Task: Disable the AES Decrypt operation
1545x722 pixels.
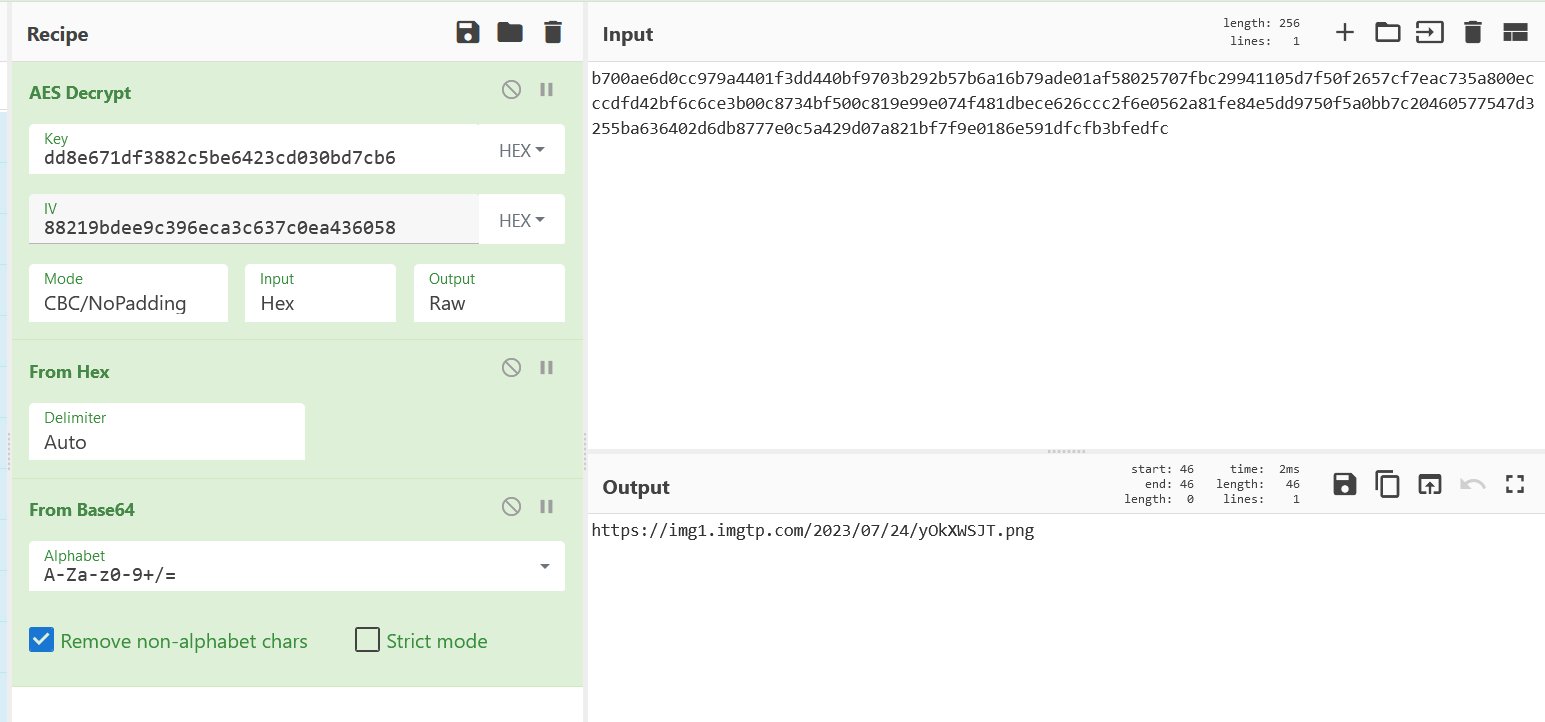Action: pyautogui.click(x=511, y=90)
